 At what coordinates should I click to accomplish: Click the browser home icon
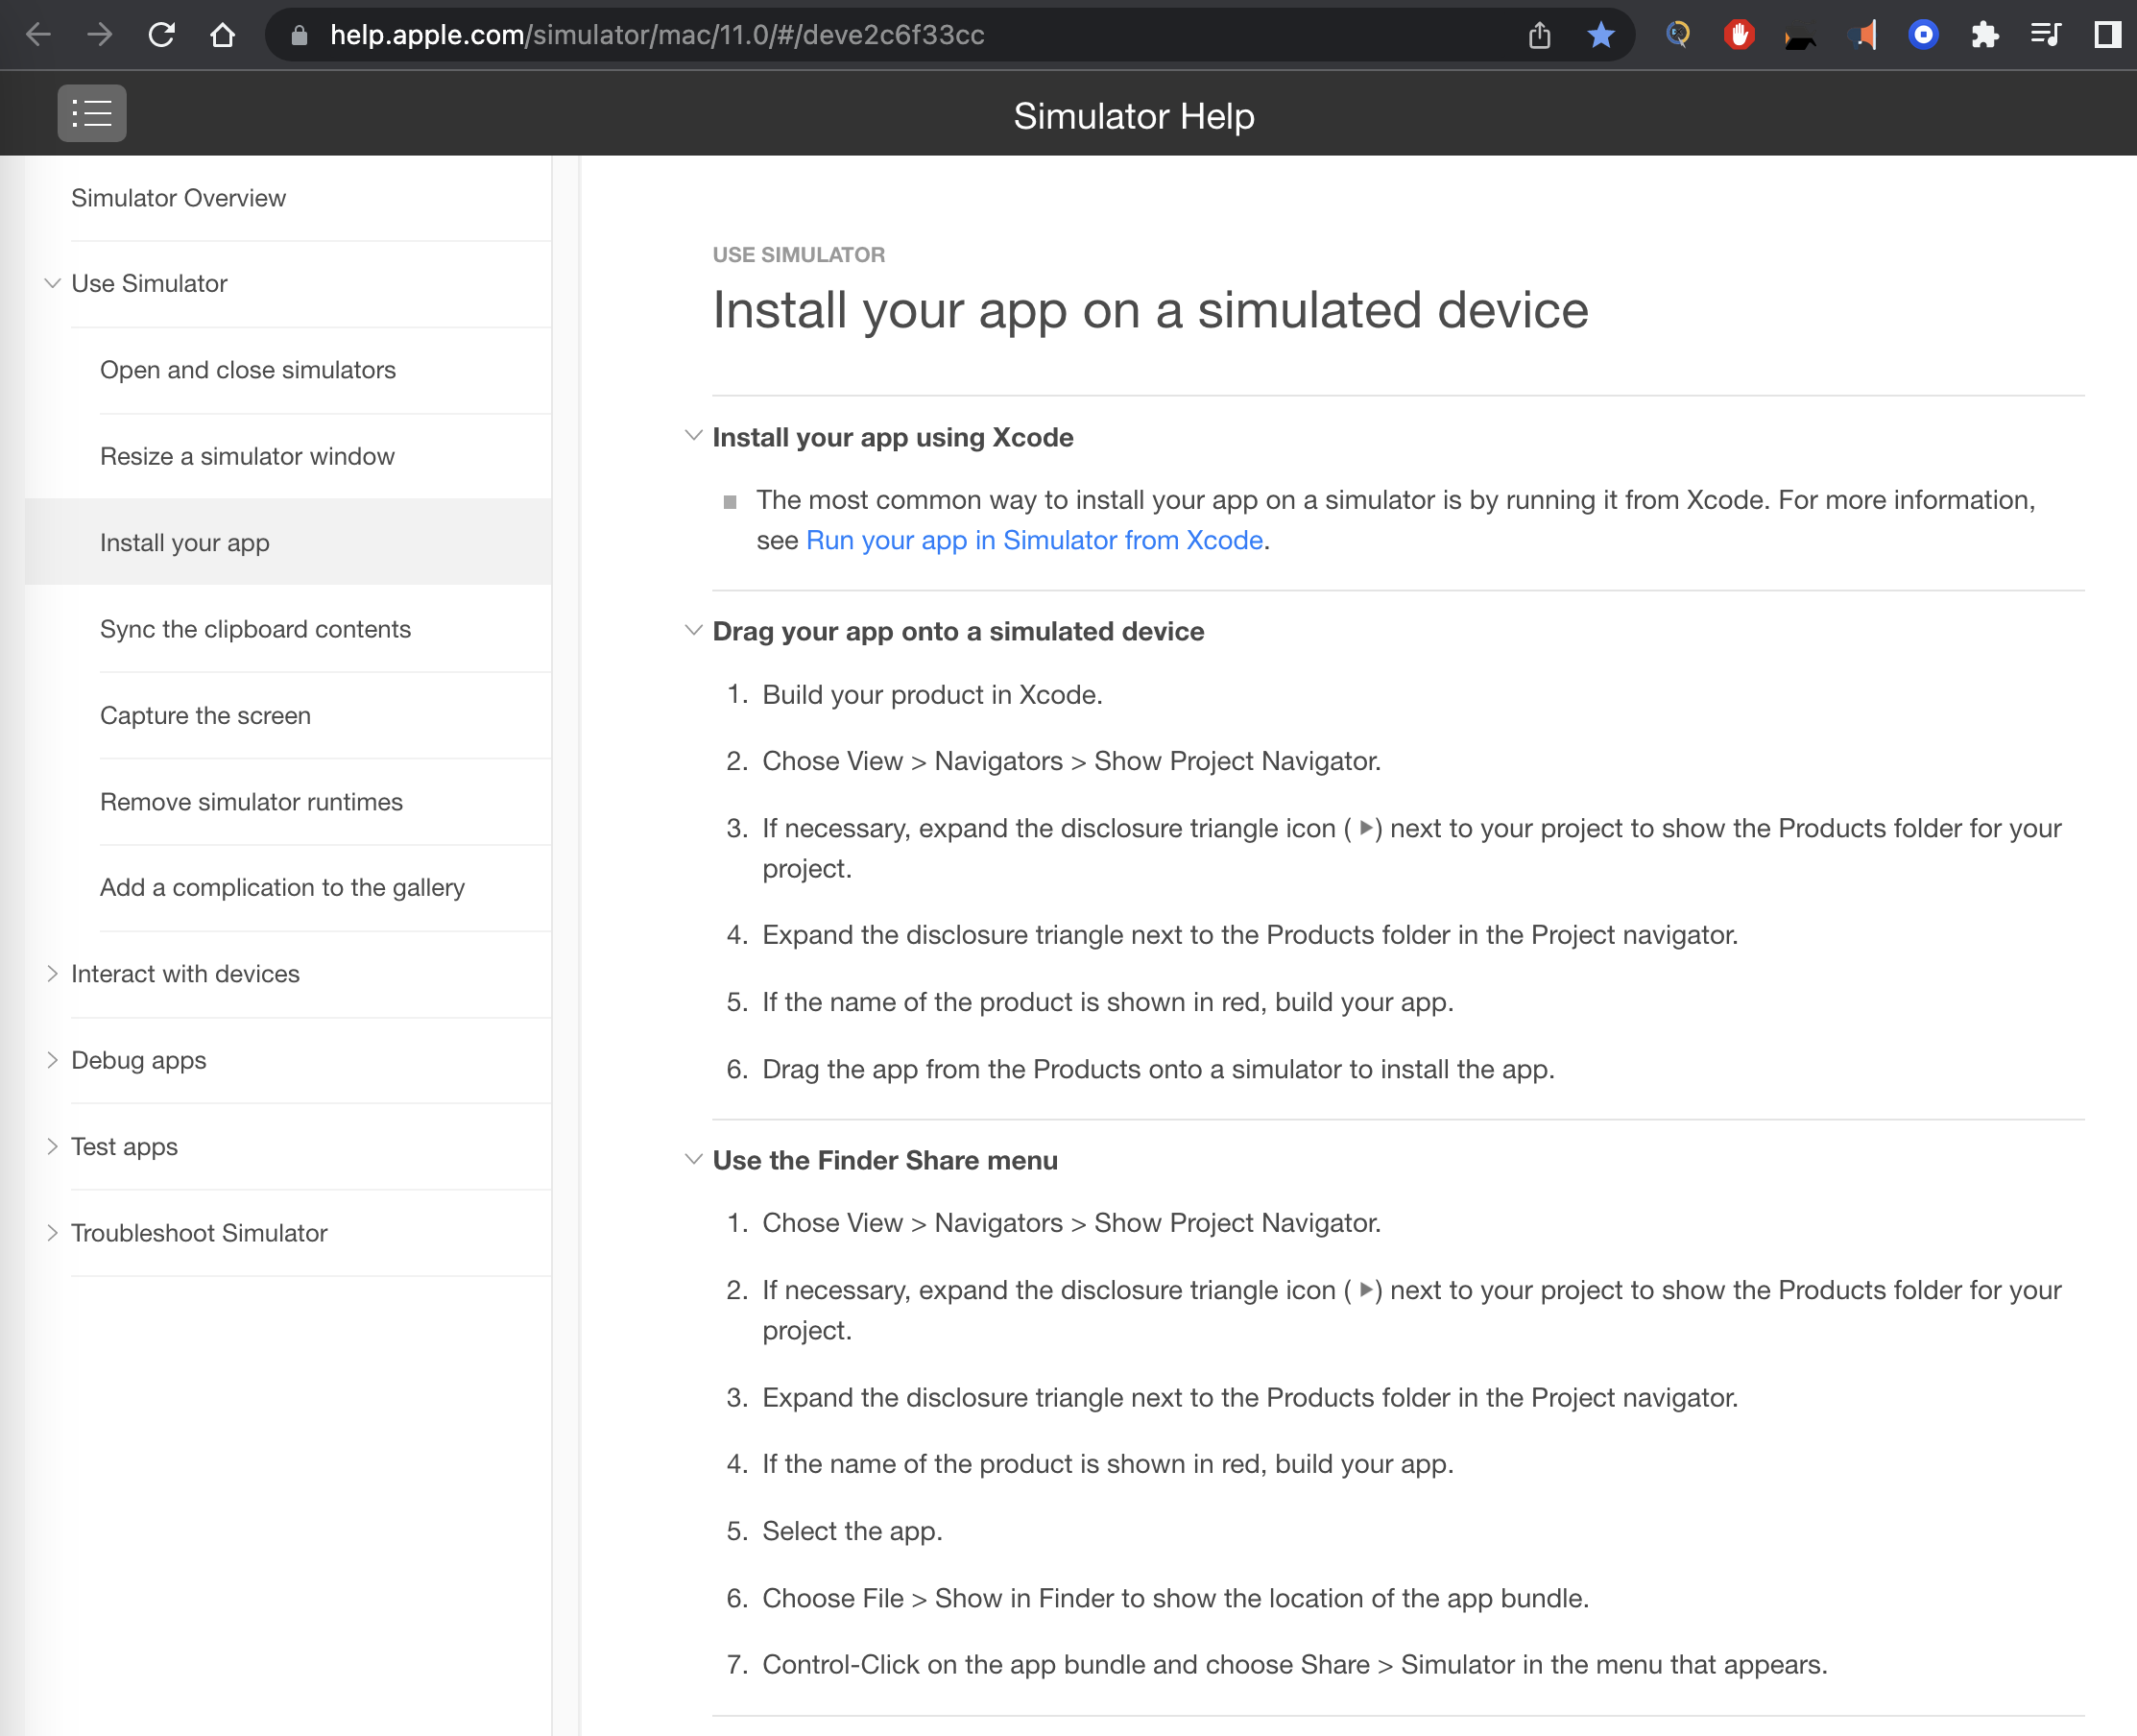pyautogui.click(x=222, y=35)
